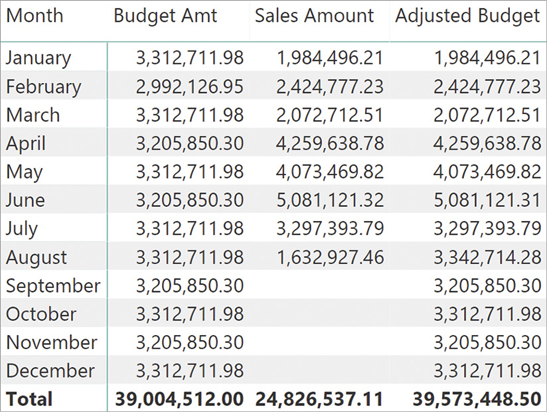Click the March row label
Screen dimensions: 547x412
[33, 115]
